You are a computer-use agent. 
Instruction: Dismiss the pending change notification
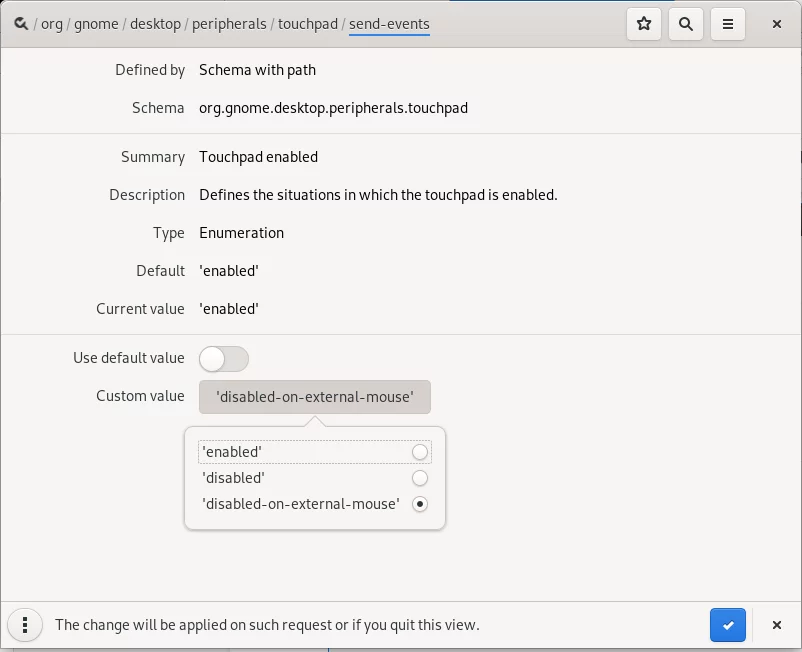[776, 625]
